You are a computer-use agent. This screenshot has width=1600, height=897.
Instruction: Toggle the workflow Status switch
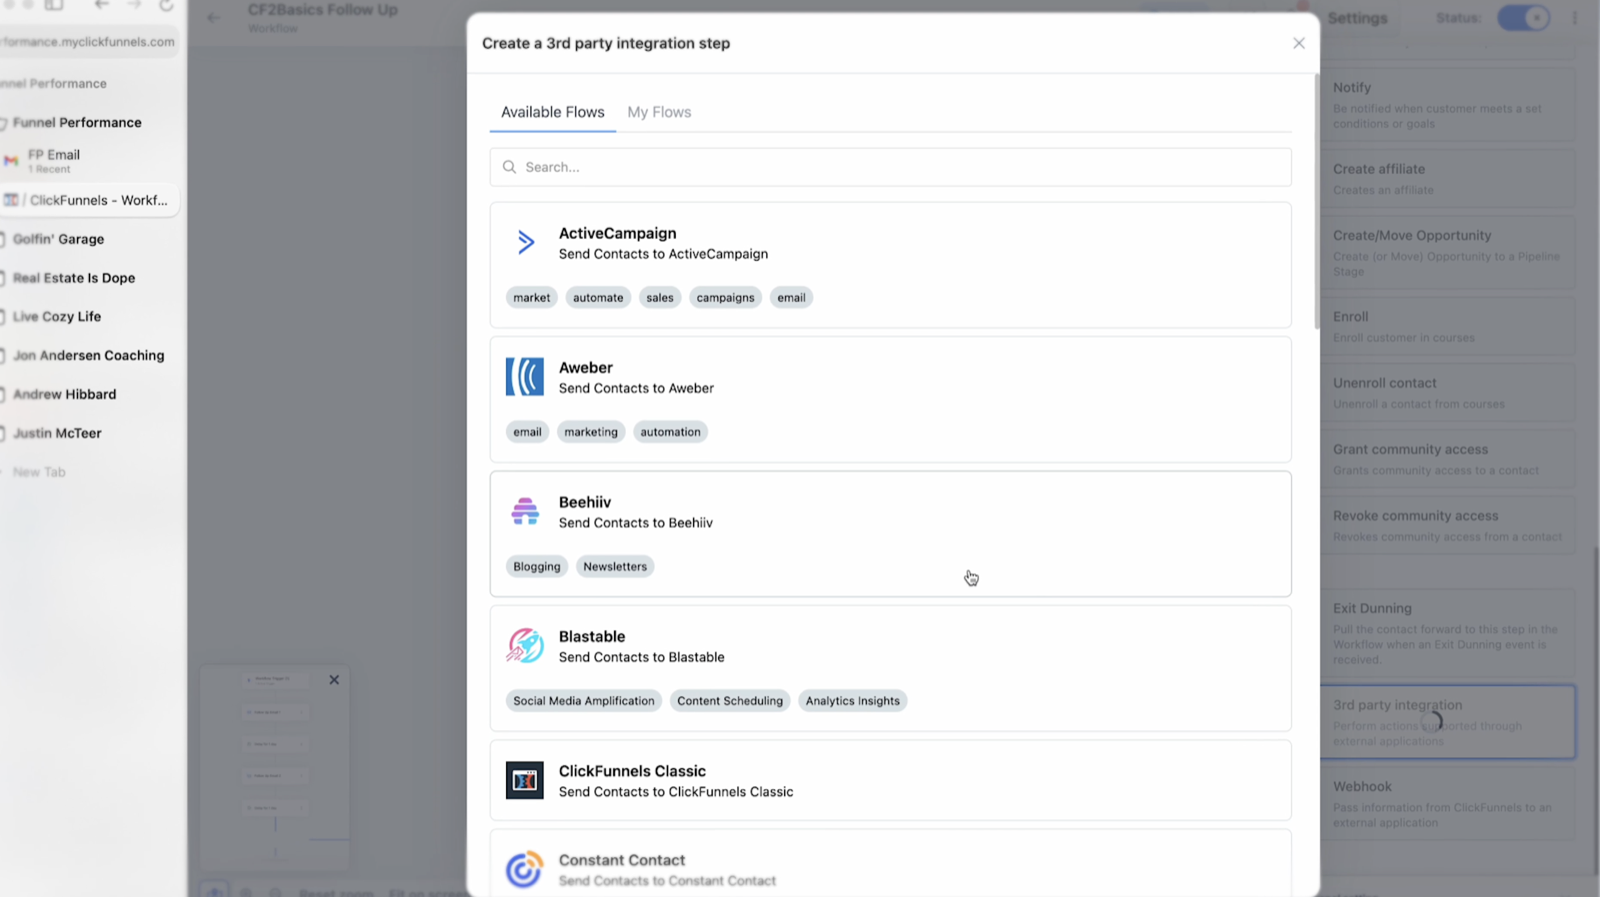[1523, 18]
